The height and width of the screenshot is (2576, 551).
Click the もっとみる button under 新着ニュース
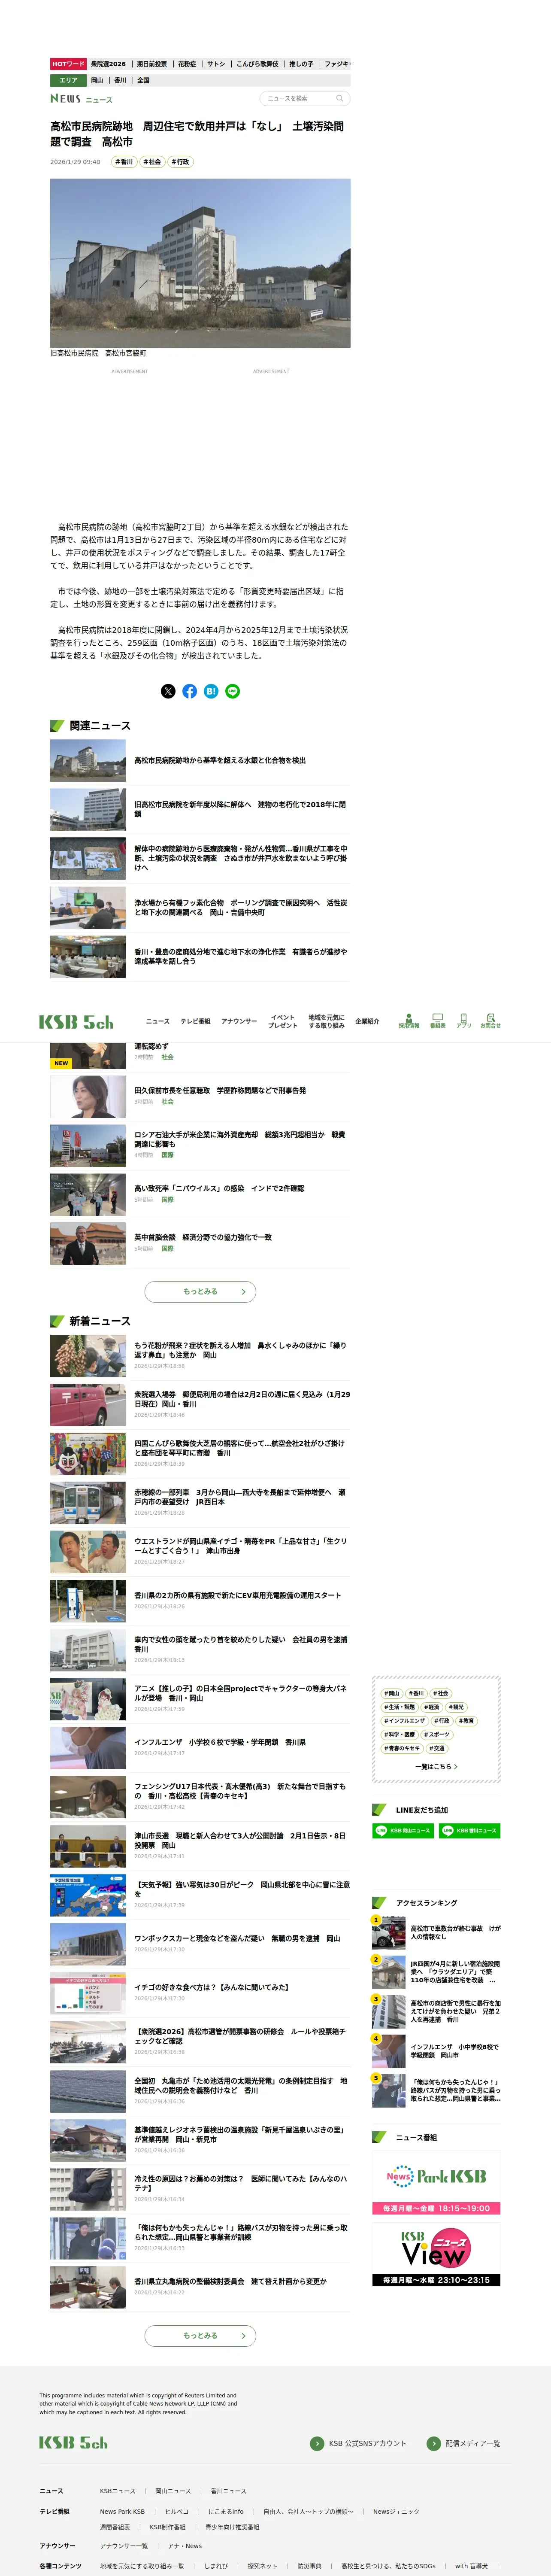pos(200,2336)
